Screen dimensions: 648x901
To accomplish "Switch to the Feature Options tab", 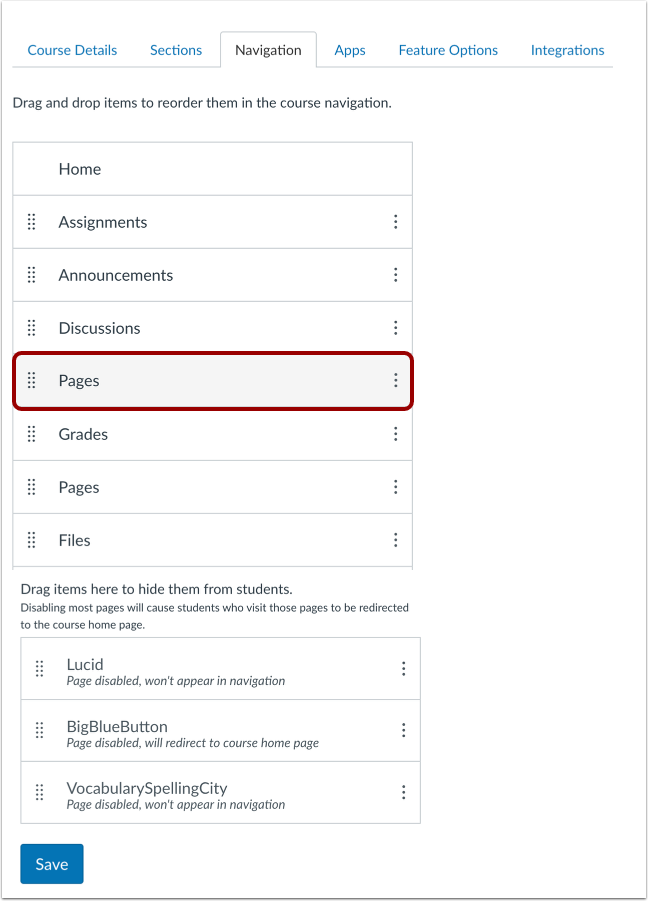I will [x=447, y=49].
